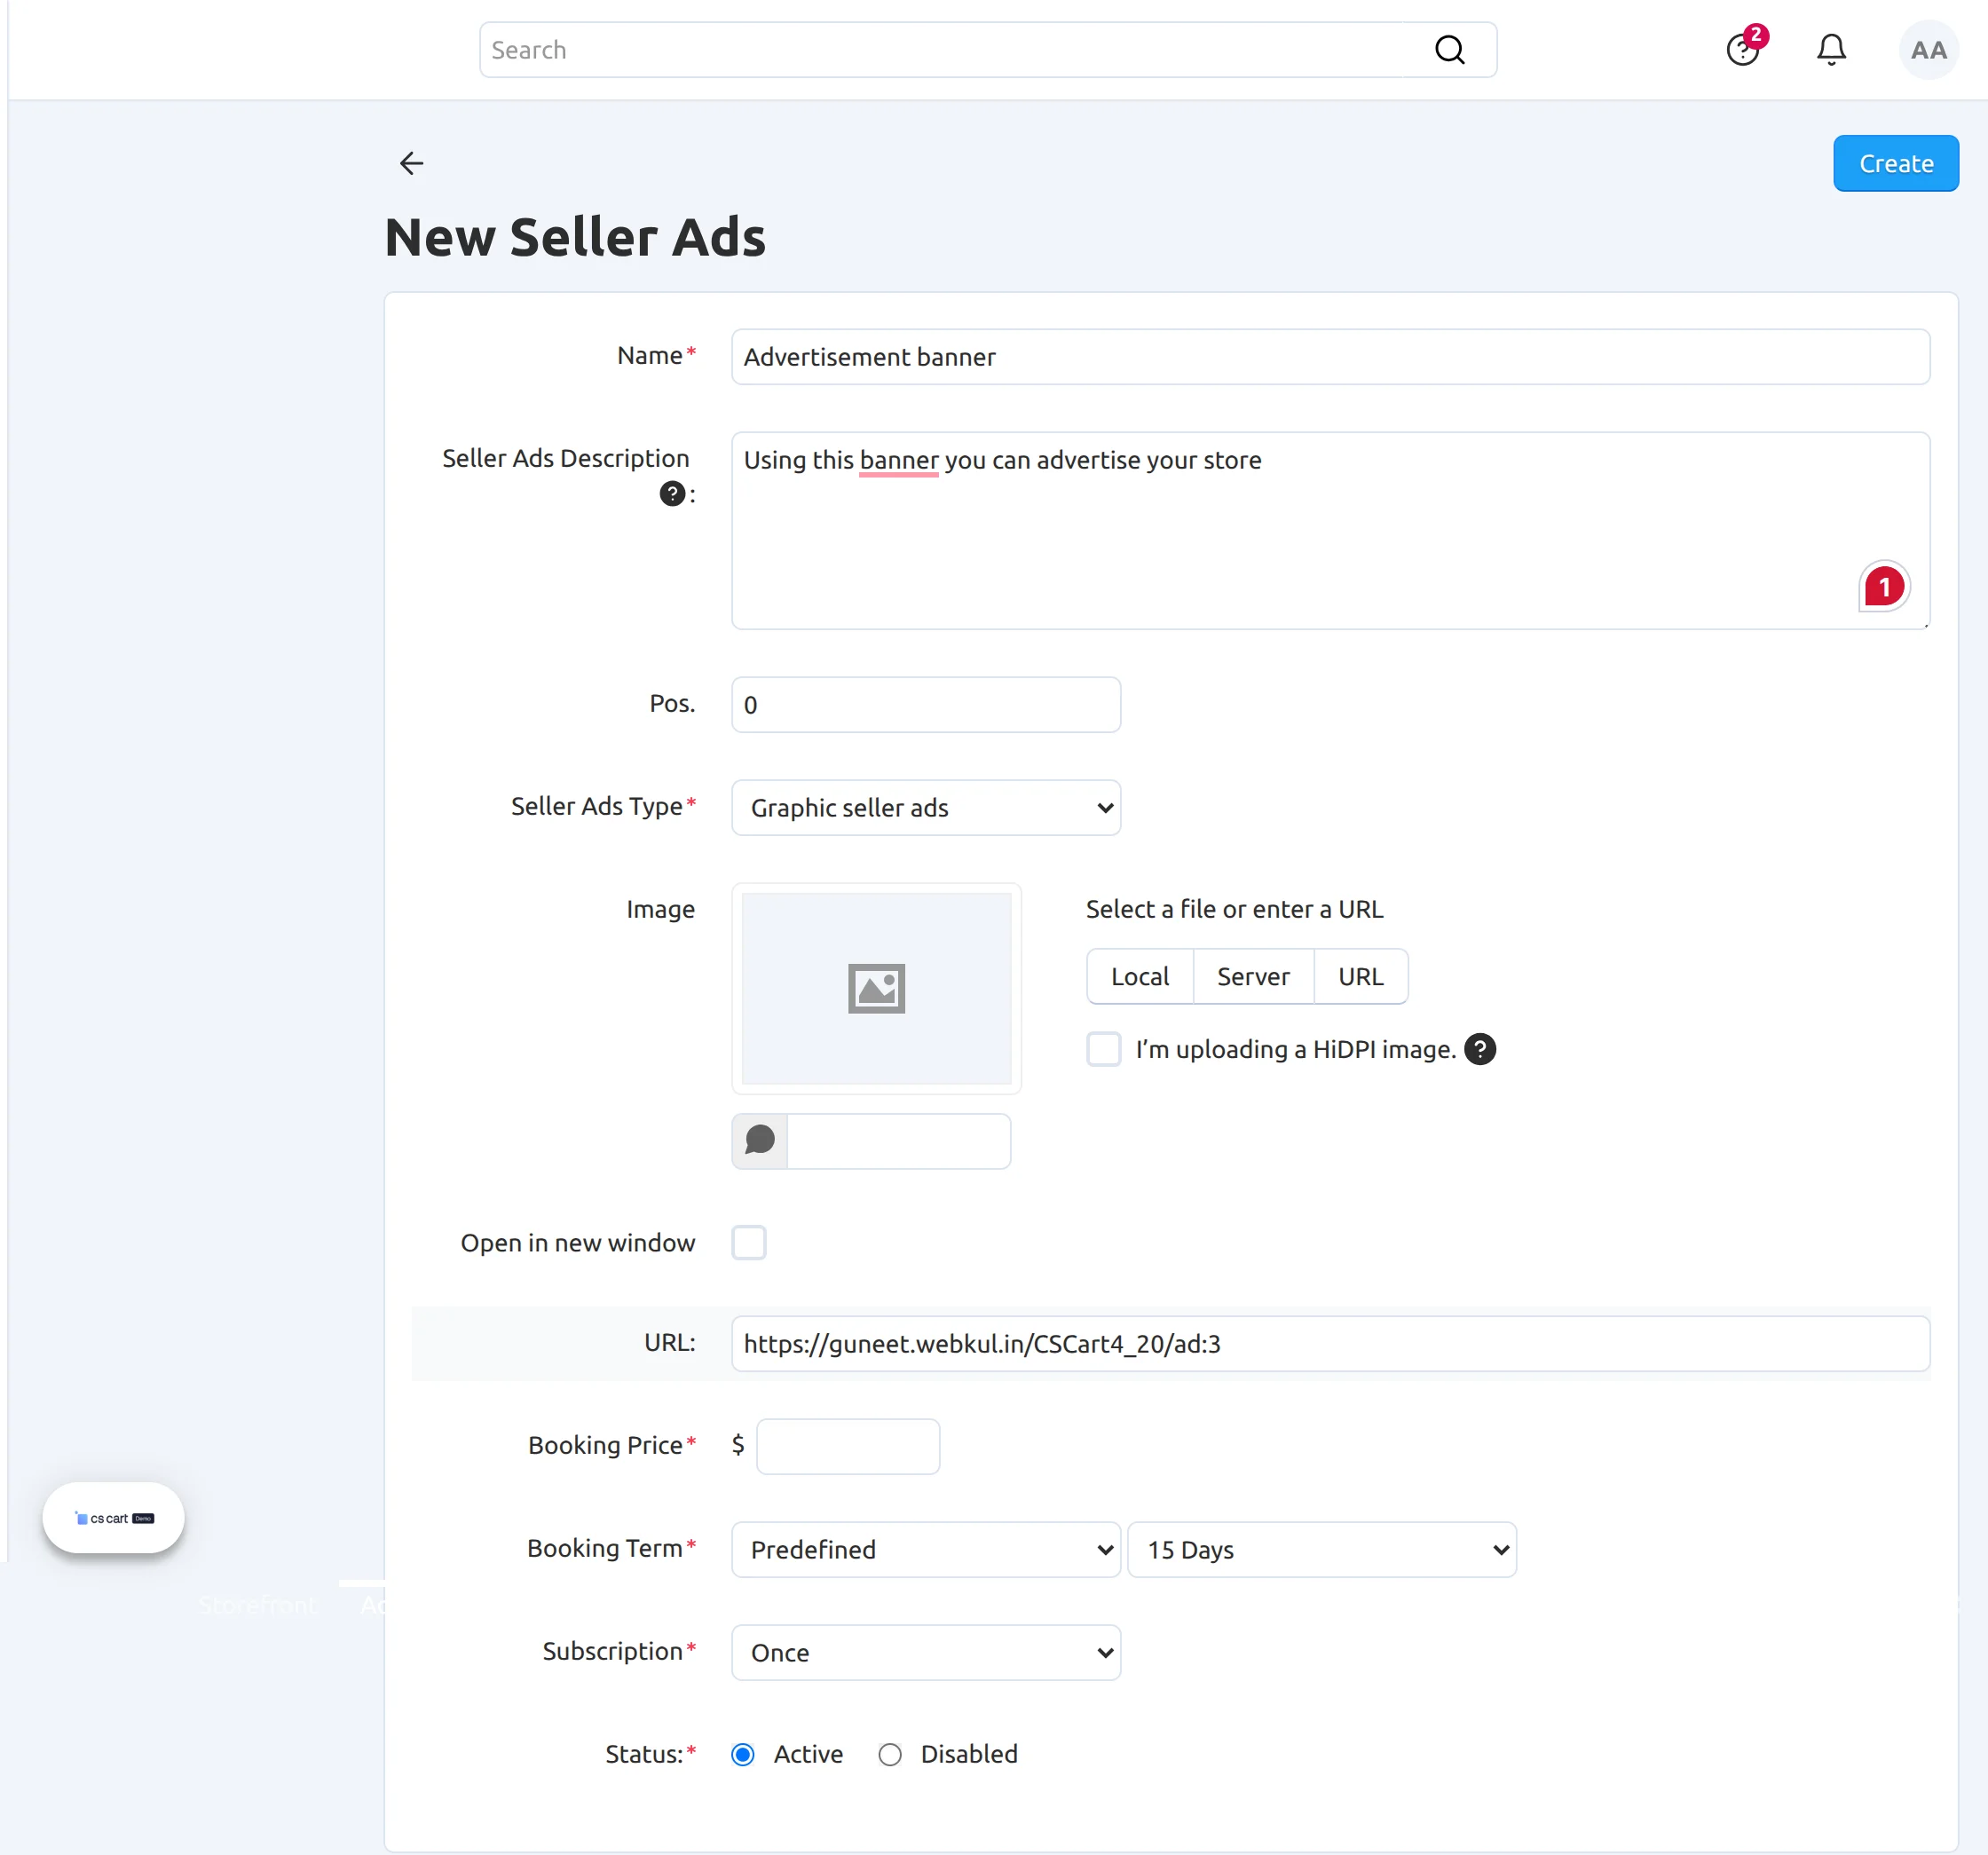Choose URL image upload option
Viewport: 1988px width, 1855px height.
1360,976
